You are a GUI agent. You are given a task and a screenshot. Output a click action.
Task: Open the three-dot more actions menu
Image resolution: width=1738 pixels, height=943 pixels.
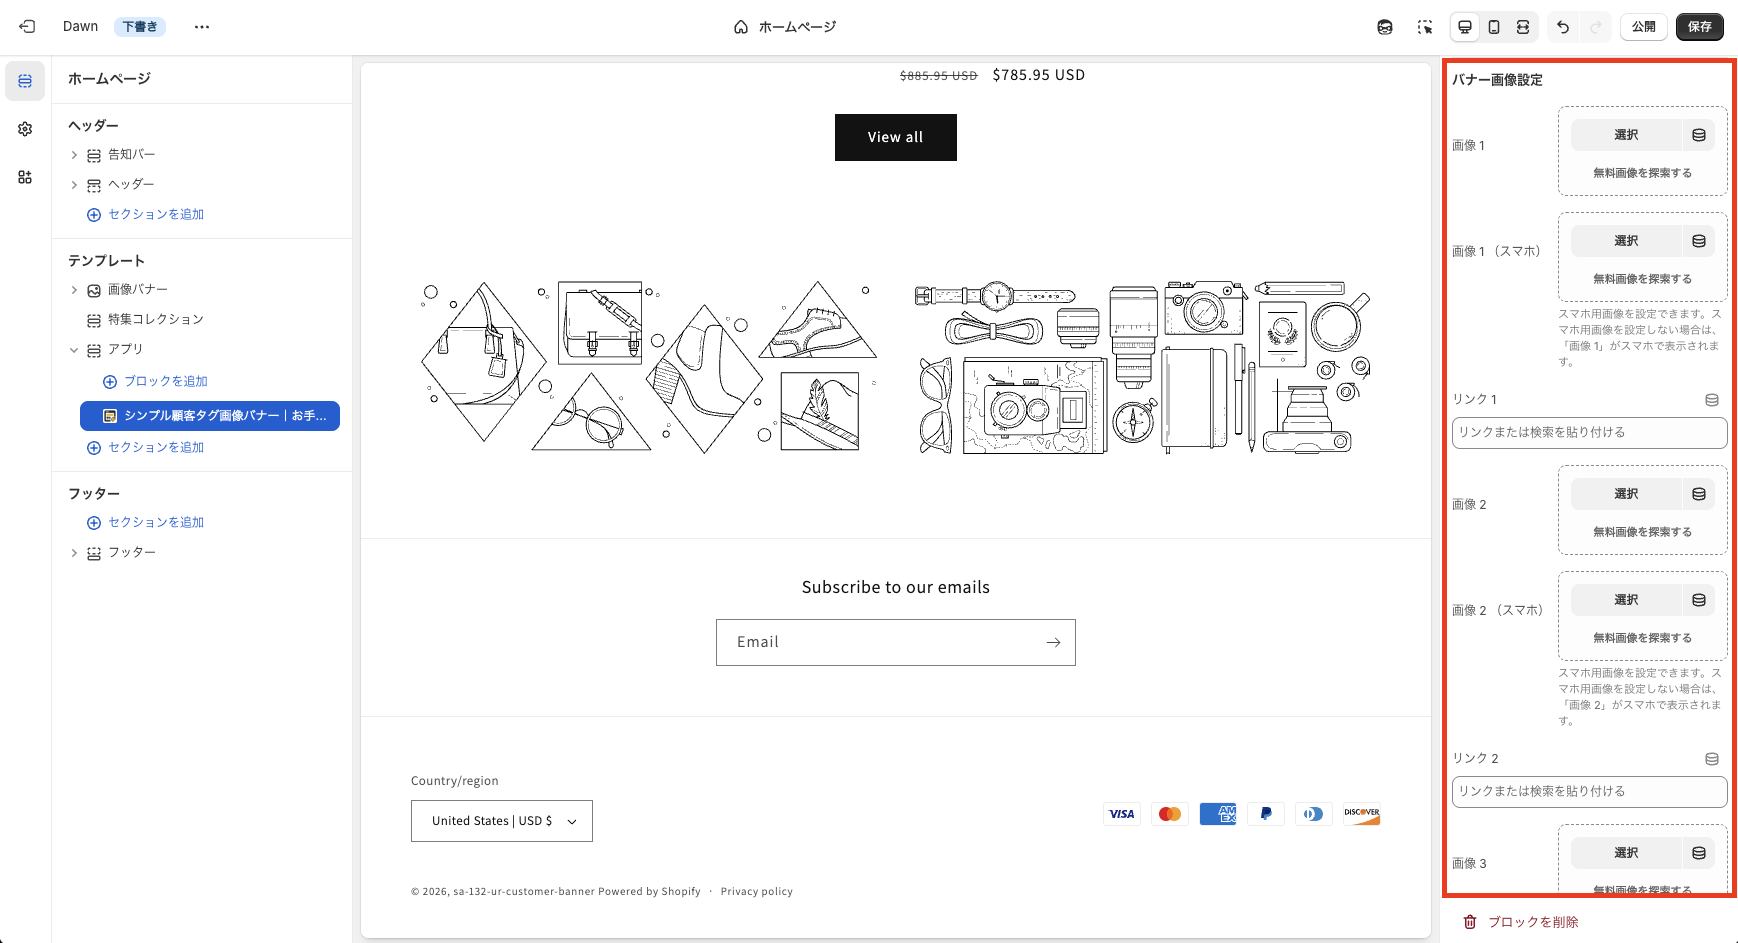(x=202, y=27)
